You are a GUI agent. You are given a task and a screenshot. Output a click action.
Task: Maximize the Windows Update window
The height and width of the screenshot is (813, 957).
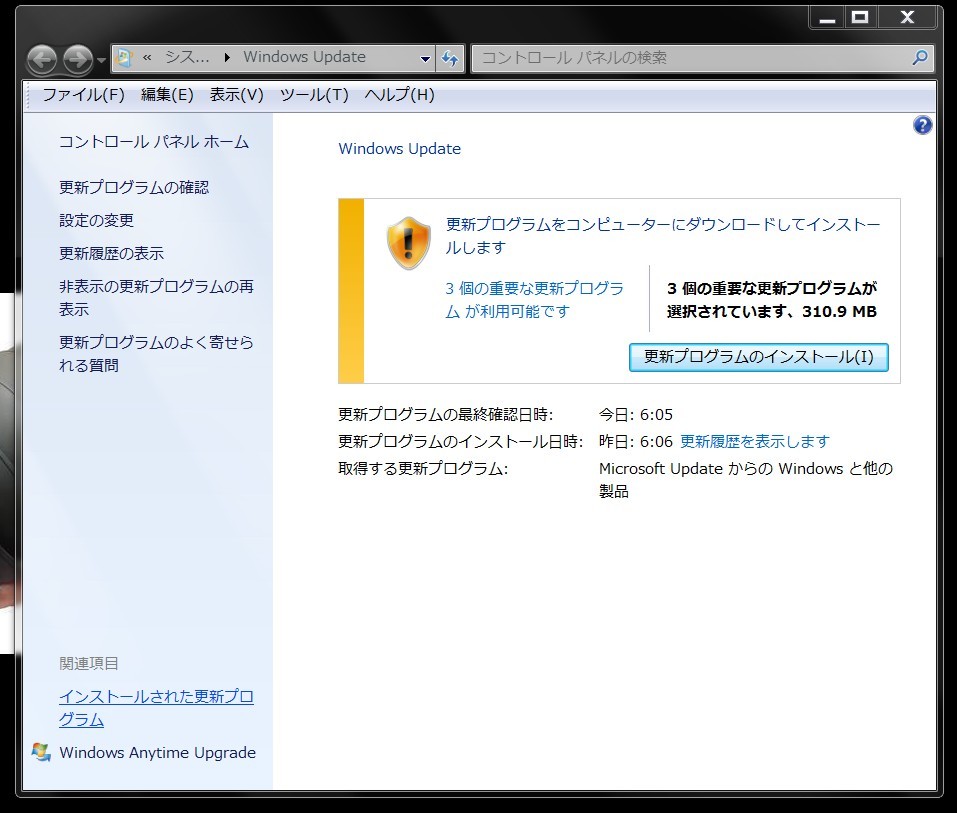861,18
